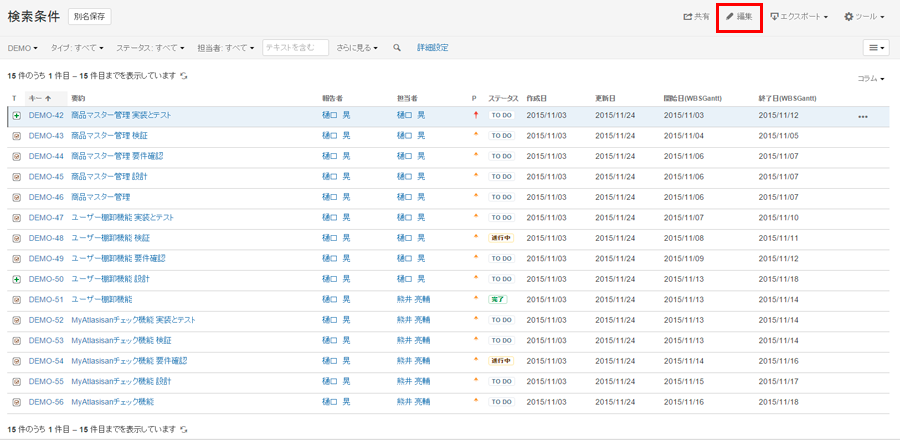Click the priority icon of DEMO-51
The height and width of the screenshot is (440, 900).
coord(475,298)
